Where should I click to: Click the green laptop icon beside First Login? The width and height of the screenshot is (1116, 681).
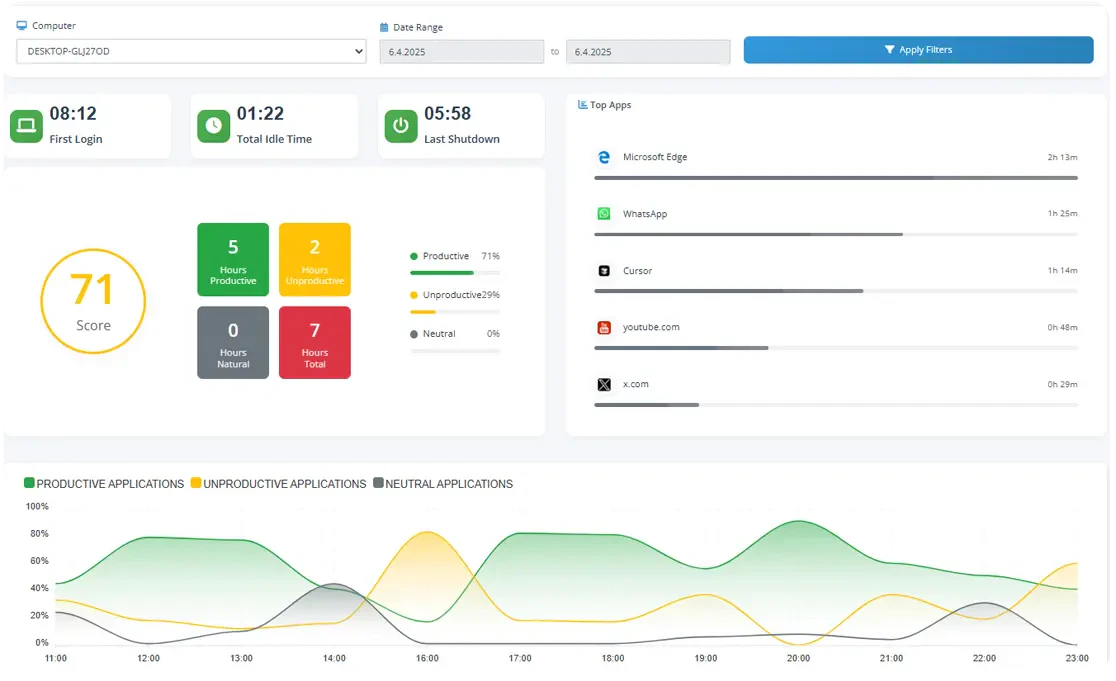coord(26,127)
